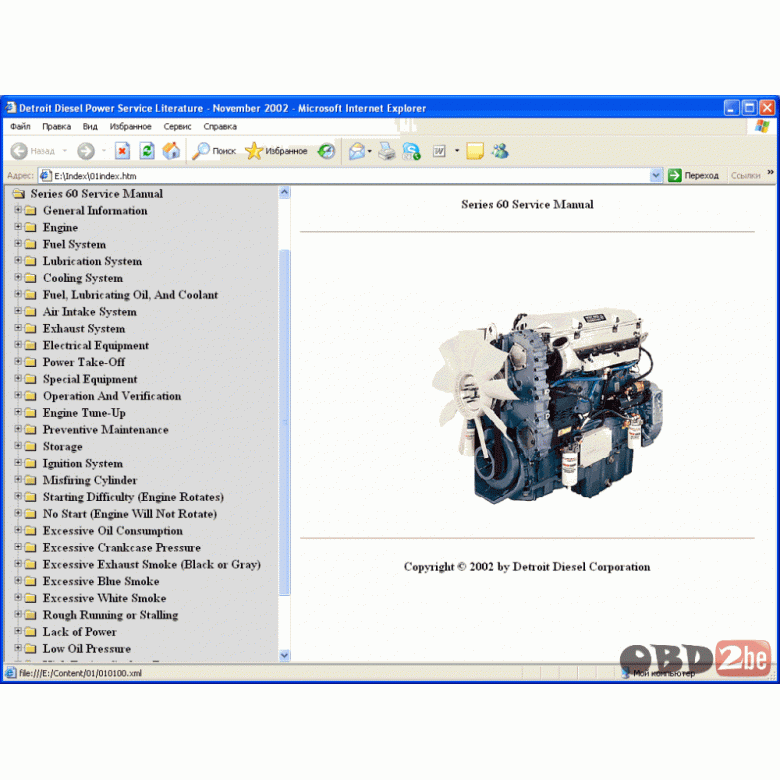The height and width of the screenshot is (780, 780).
Task: Open Fuel, Lubricating Oil, And Coolant entry
Action: tap(130, 294)
